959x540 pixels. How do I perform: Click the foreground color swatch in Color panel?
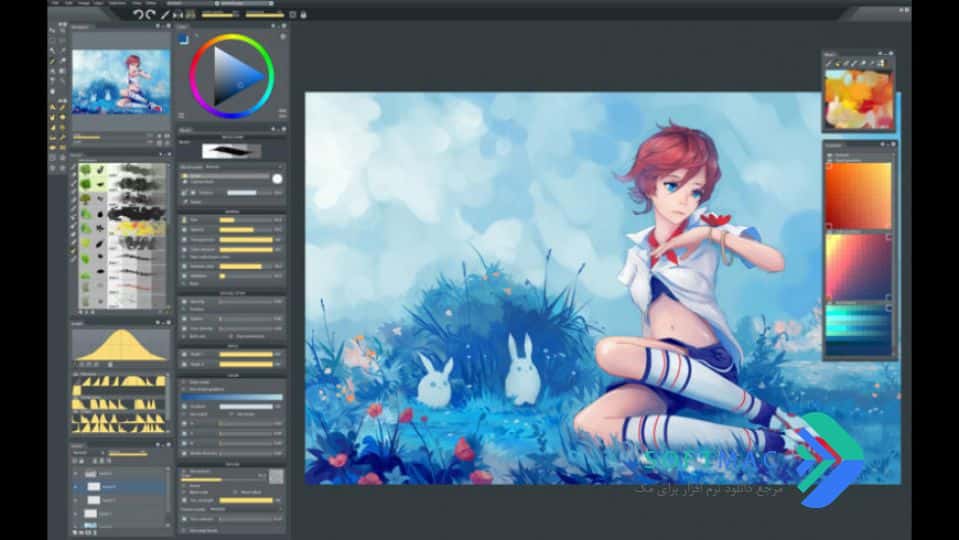coord(183,39)
